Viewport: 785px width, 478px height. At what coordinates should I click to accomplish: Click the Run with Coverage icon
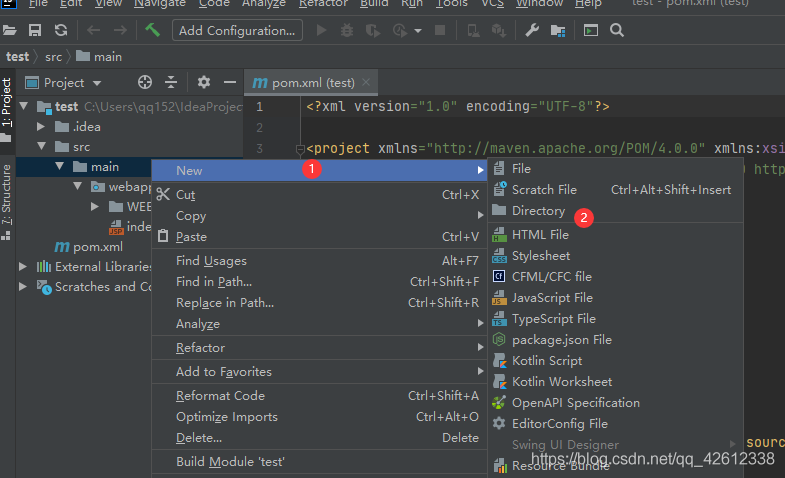[372, 31]
